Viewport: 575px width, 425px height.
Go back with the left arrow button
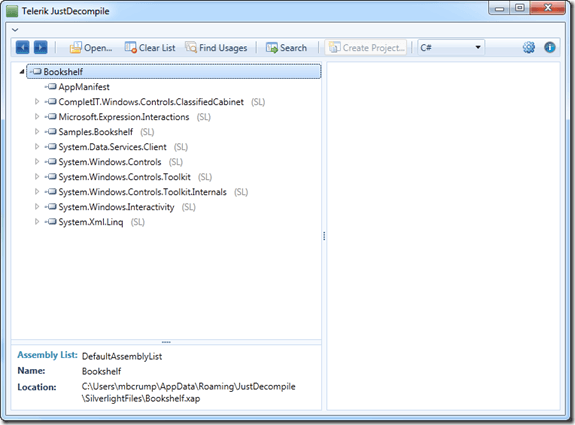click(x=22, y=48)
